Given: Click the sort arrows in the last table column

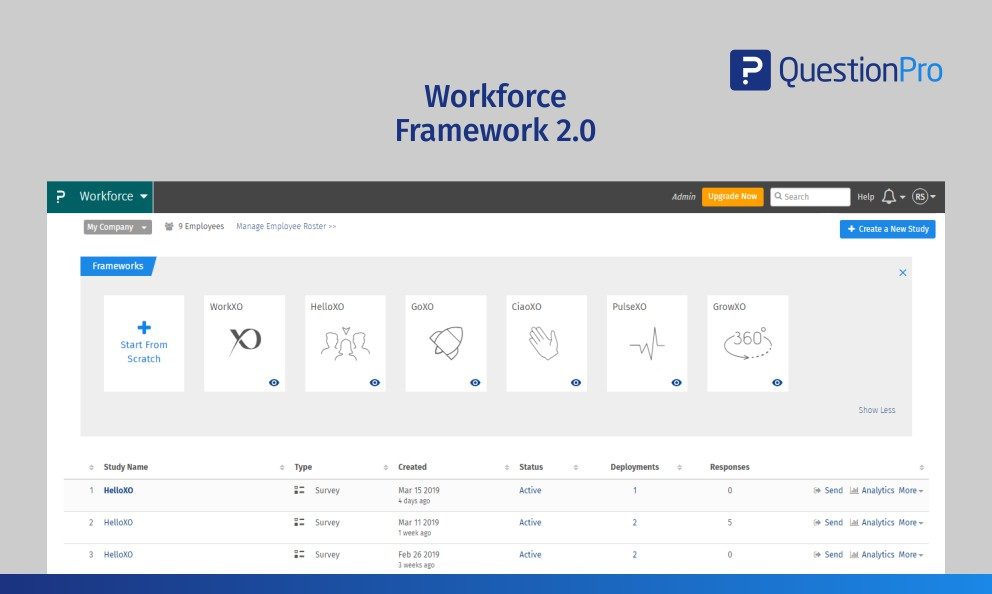Looking at the screenshot, I should click(922, 467).
